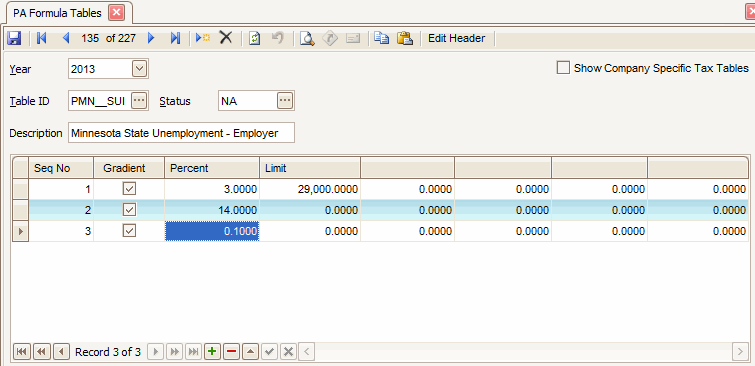Close the PA Formula Tables tab

[116, 13]
